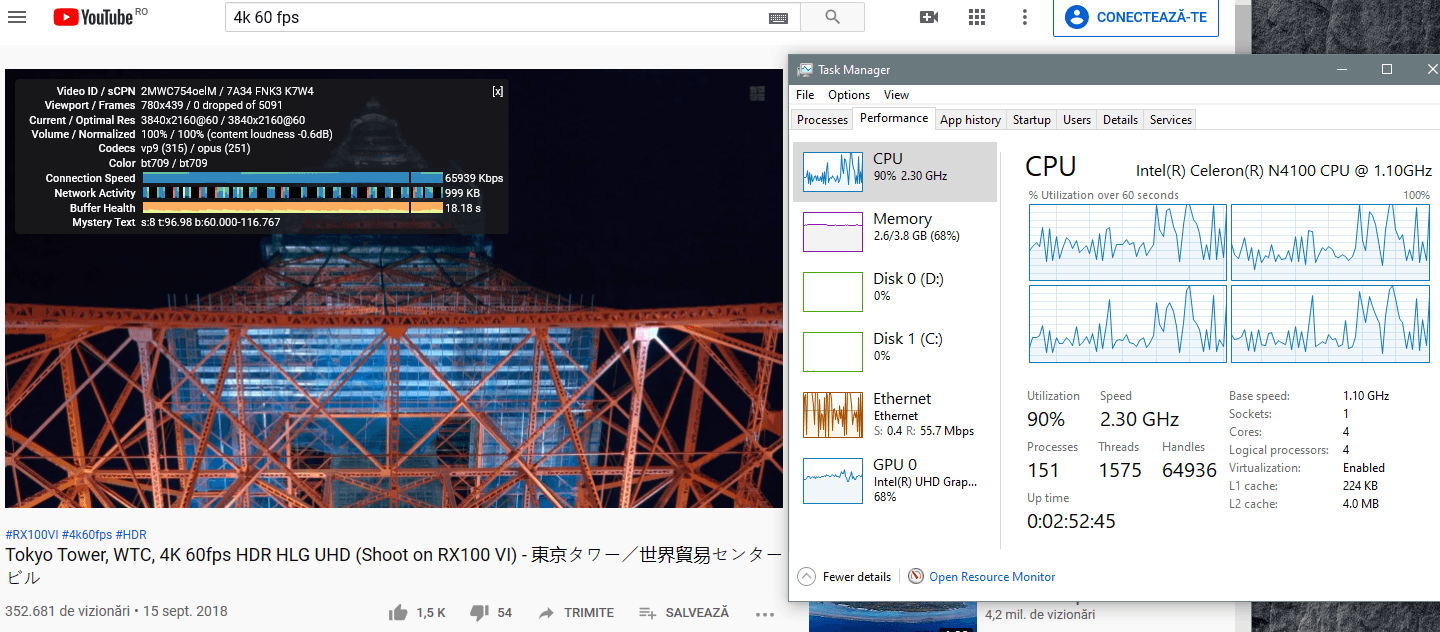The image size is (1440, 632).
Task: Close the stats for nerds overlay
Action: pos(498,91)
